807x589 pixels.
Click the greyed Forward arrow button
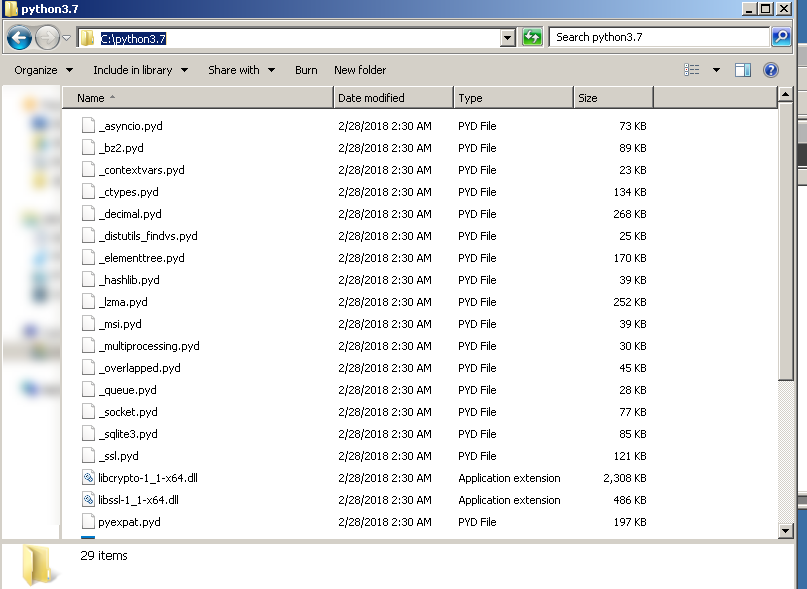coord(47,38)
